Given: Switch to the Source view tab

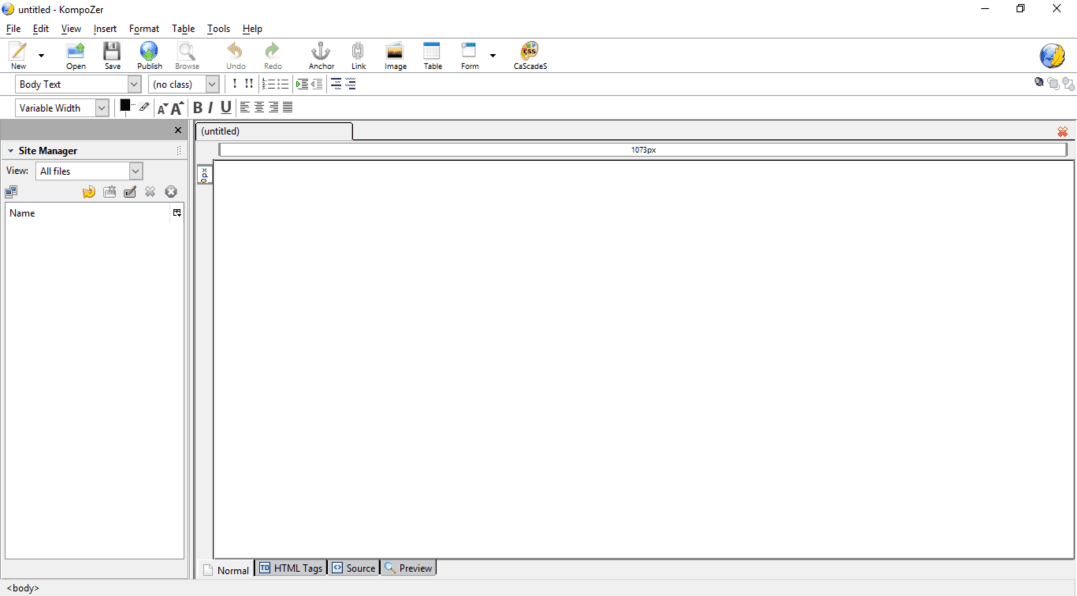Looking at the screenshot, I should coord(354,568).
